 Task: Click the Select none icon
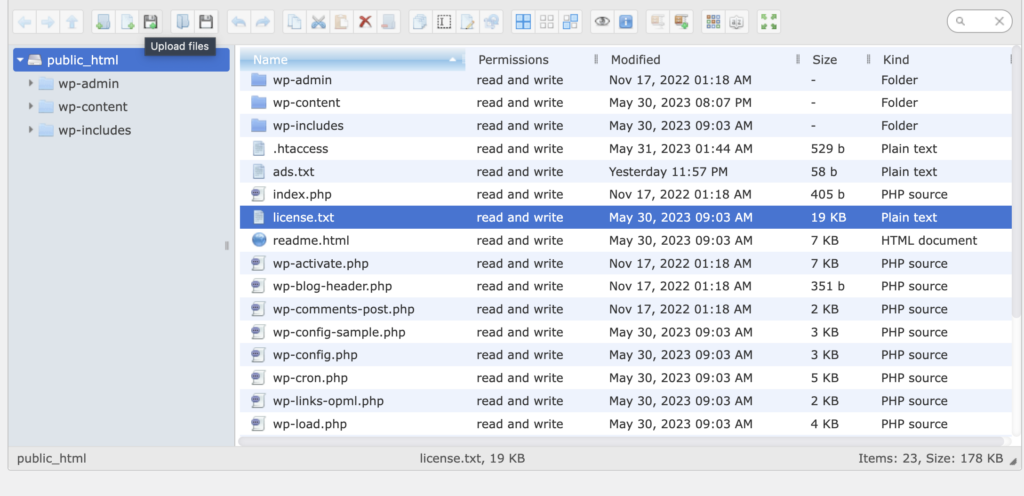(x=547, y=22)
